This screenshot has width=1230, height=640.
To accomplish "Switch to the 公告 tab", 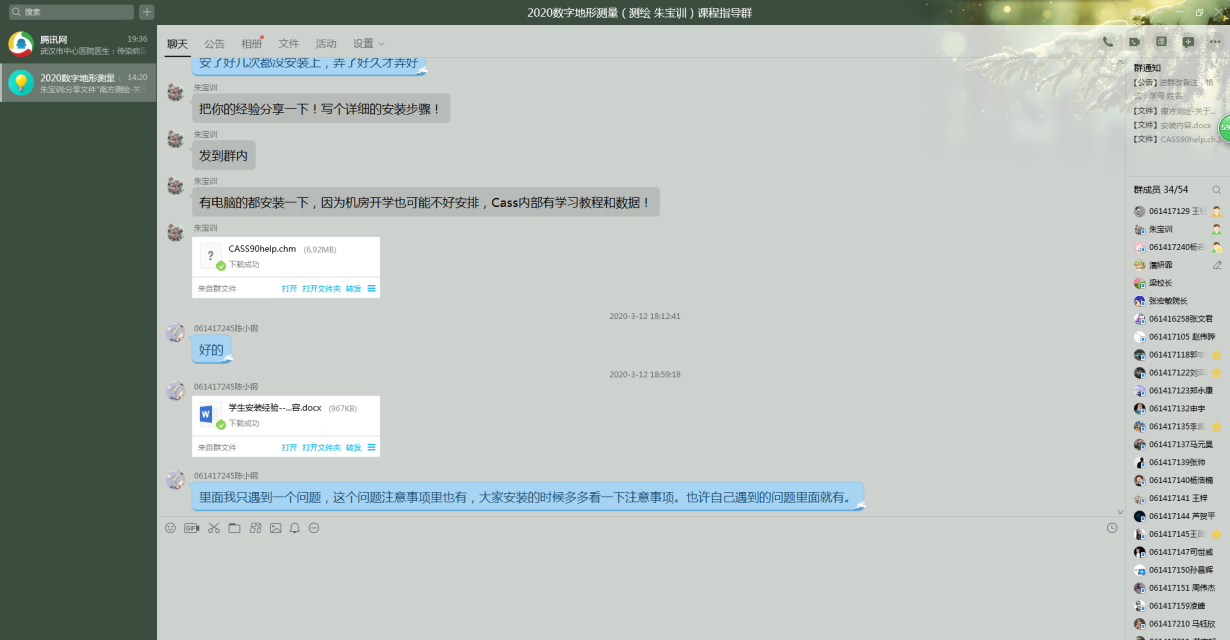I will coord(214,44).
